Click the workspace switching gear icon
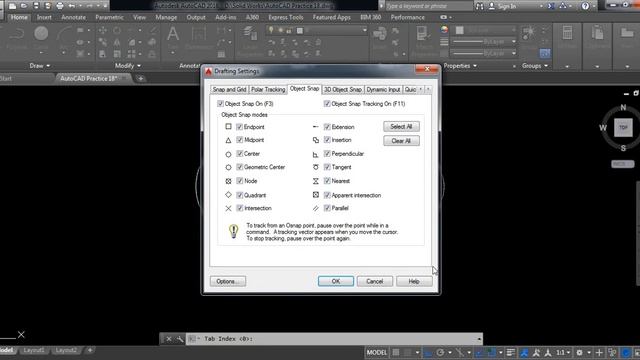Image resolution: width=640 pixels, height=360 pixels. point(579,352)
